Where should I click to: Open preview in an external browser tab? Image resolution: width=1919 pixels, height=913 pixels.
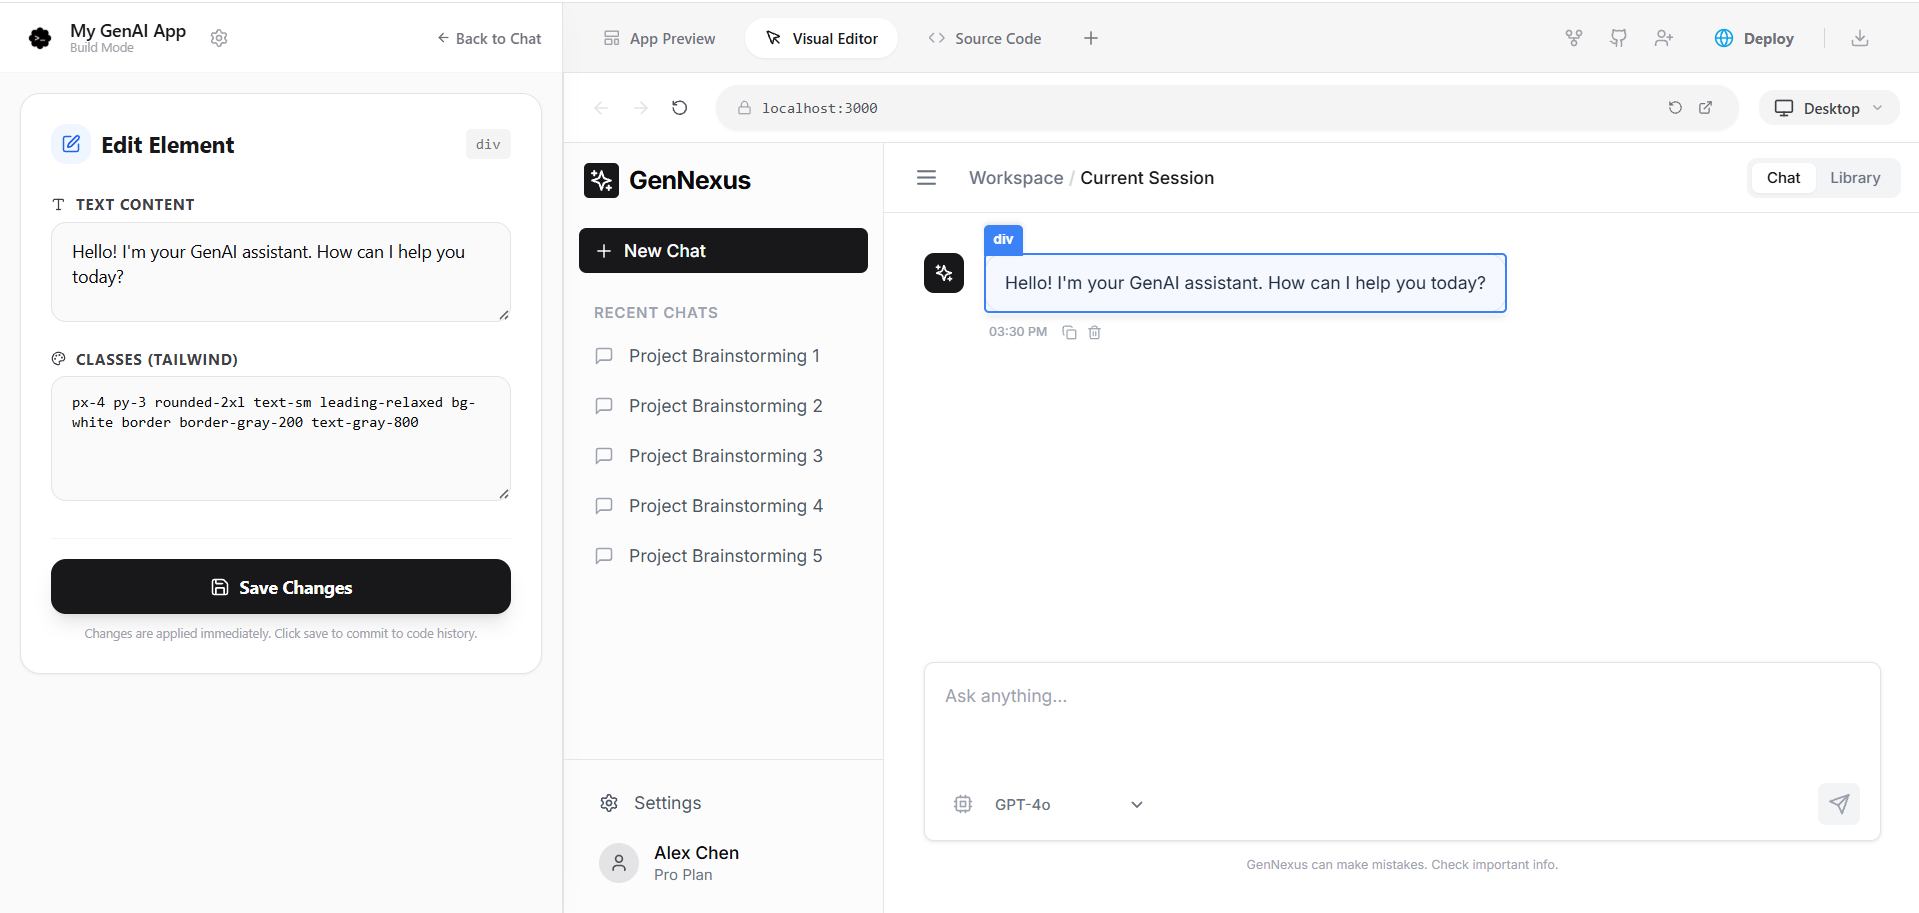[1707, 107]
